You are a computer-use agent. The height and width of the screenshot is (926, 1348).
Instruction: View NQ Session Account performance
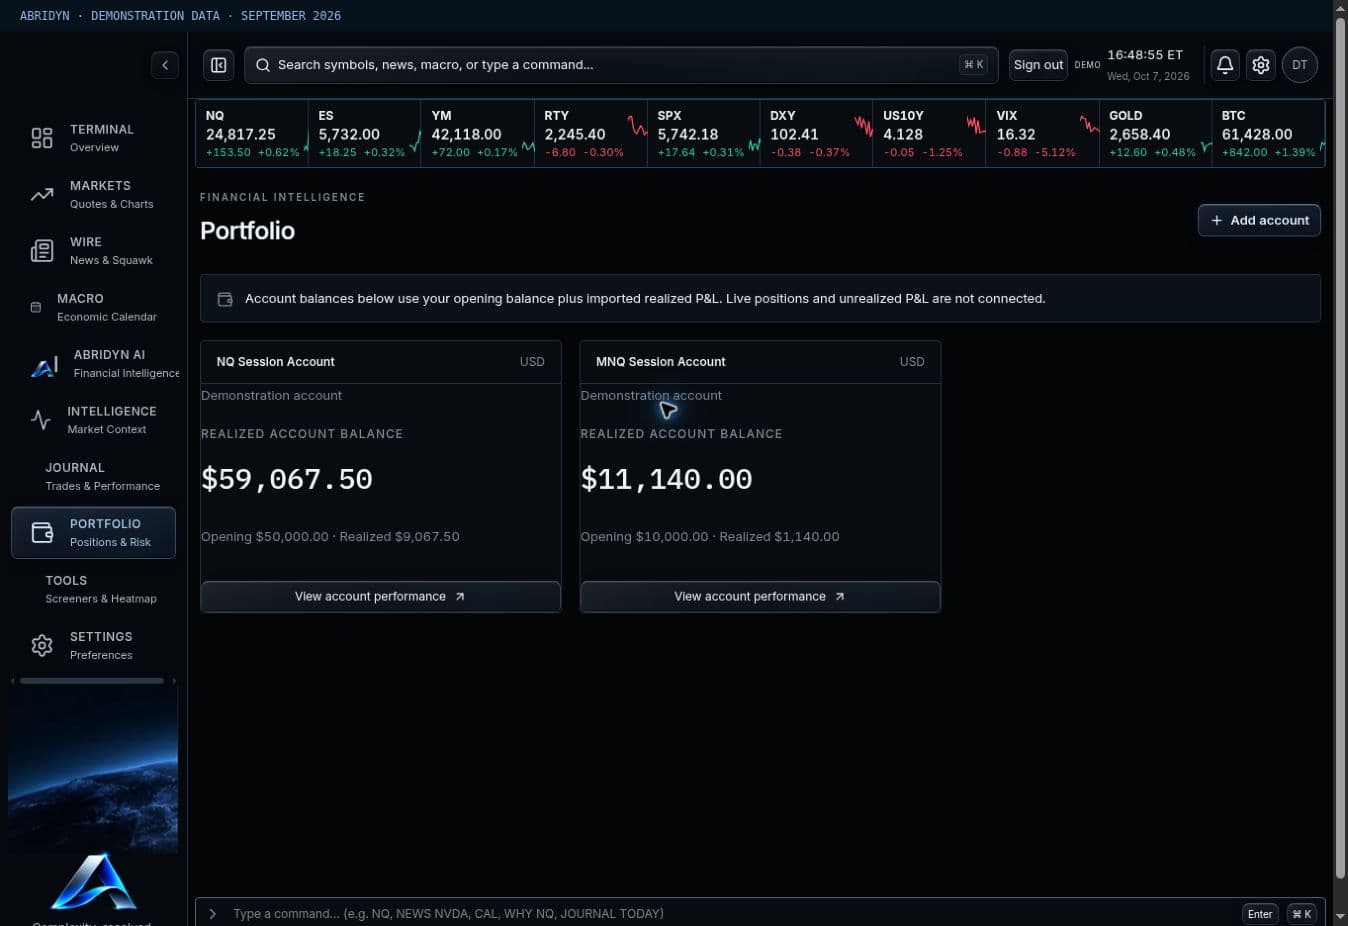(381, 597)
